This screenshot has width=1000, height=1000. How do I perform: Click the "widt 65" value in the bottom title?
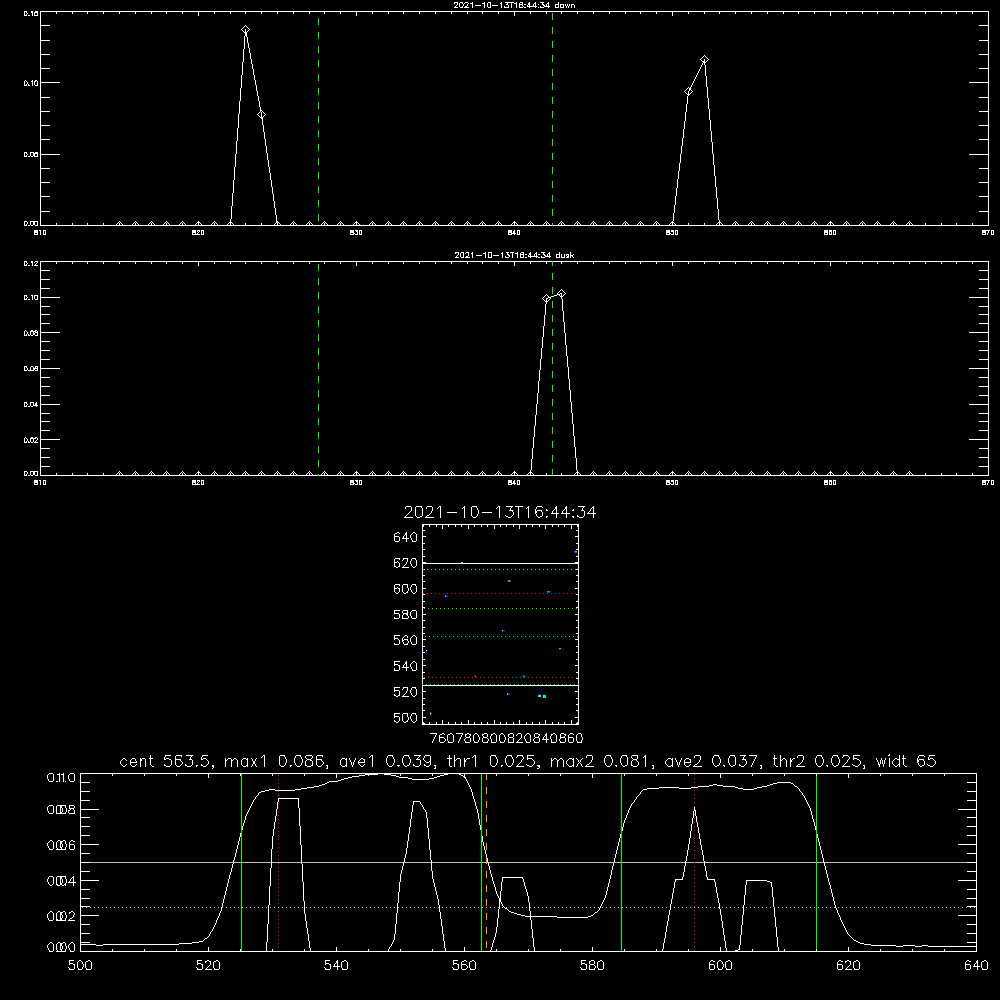[906, 761]
